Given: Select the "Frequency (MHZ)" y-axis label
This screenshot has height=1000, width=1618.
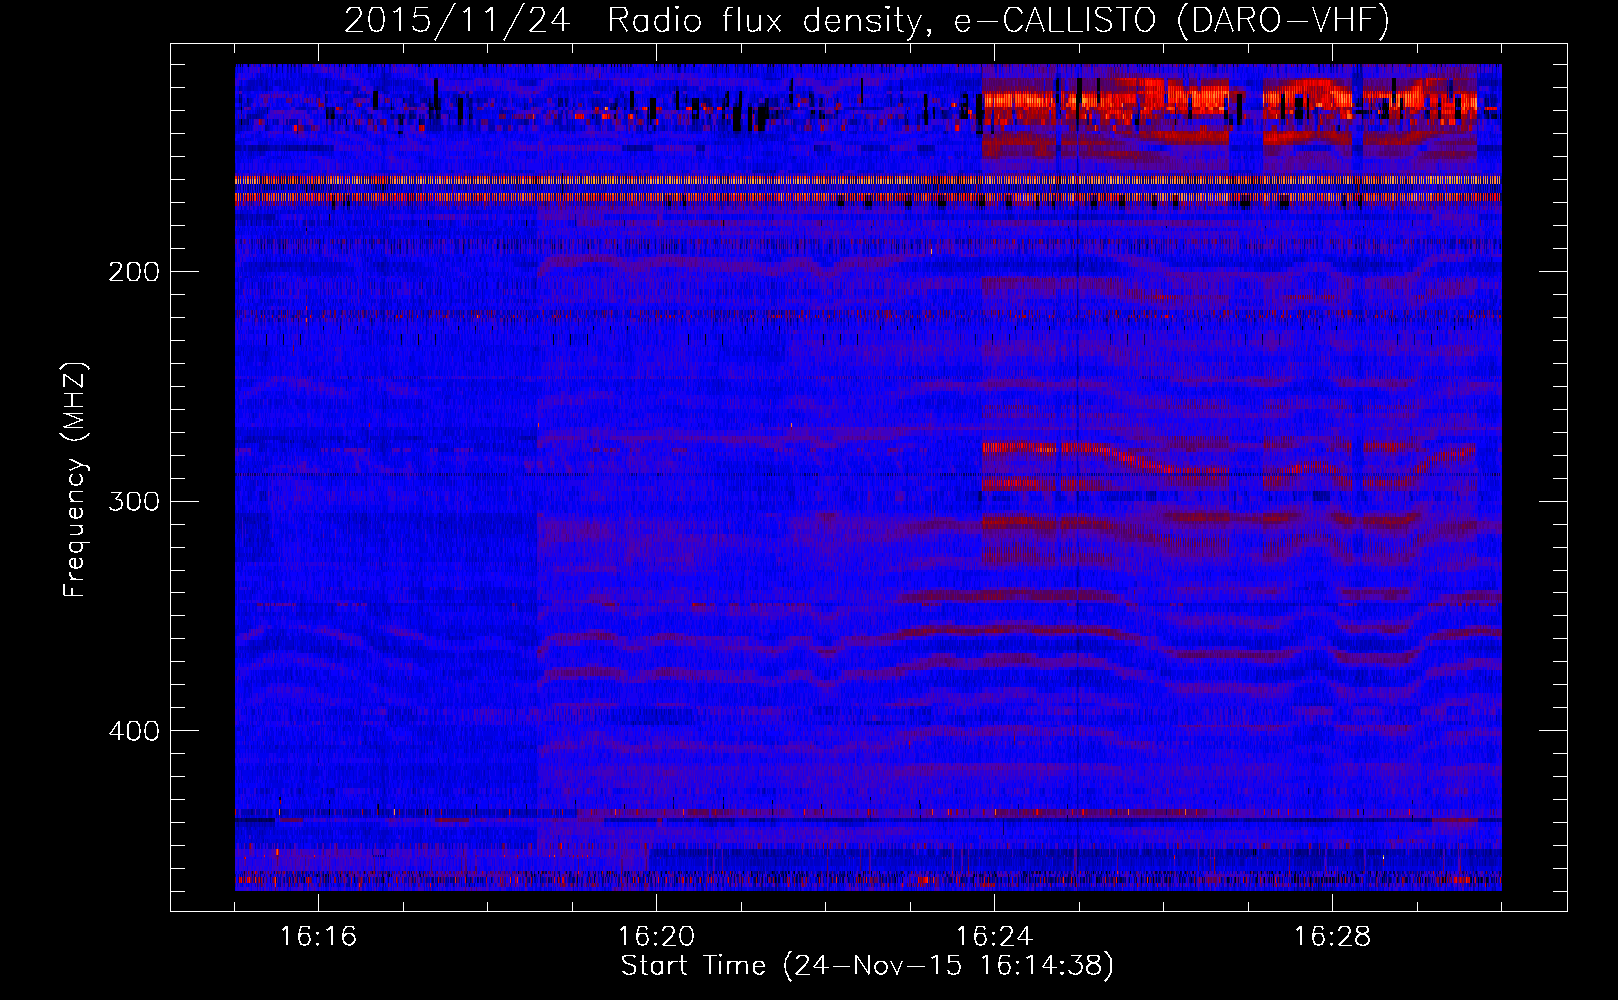Looking at the screenshot, I should 75,479.
